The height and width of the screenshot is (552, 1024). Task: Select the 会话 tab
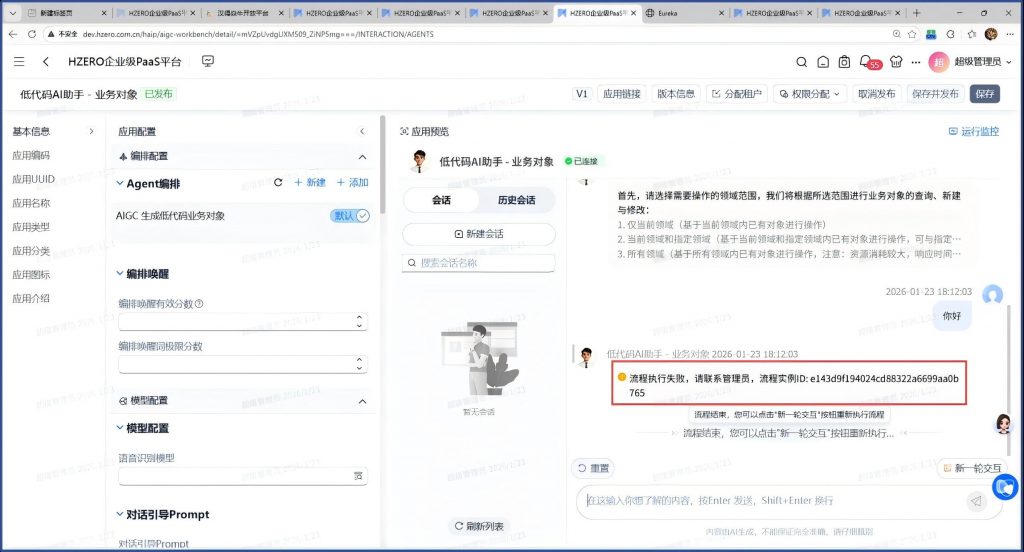pyautogui.click(x=441, y=200)
